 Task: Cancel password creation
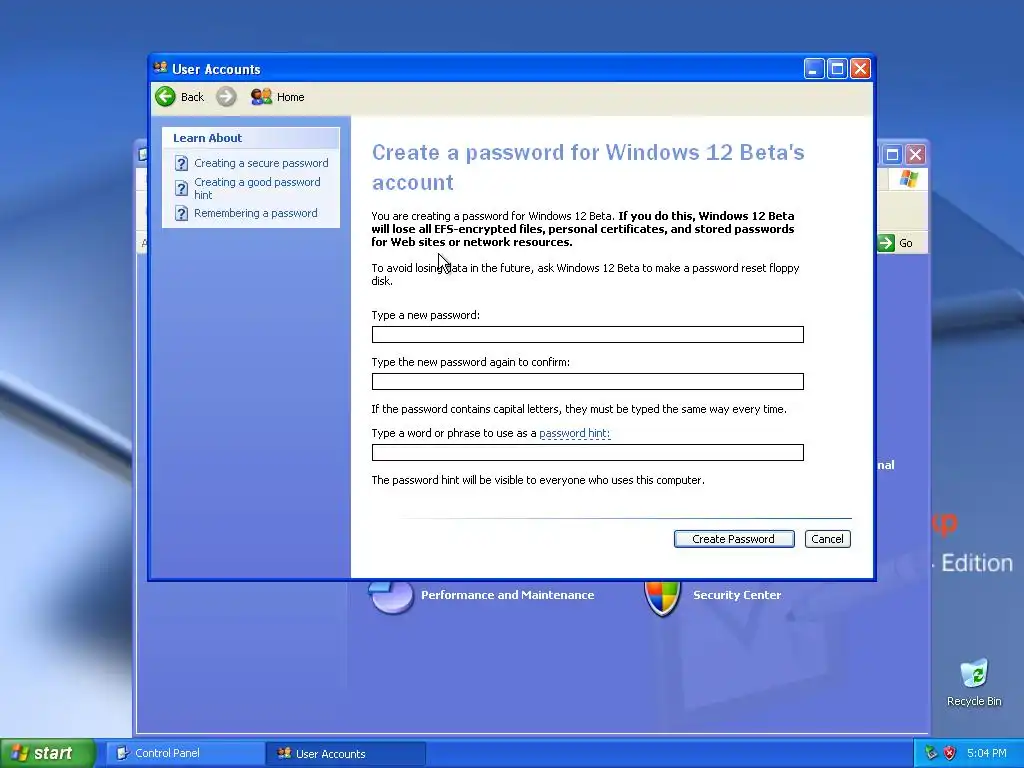click(827, 539)
